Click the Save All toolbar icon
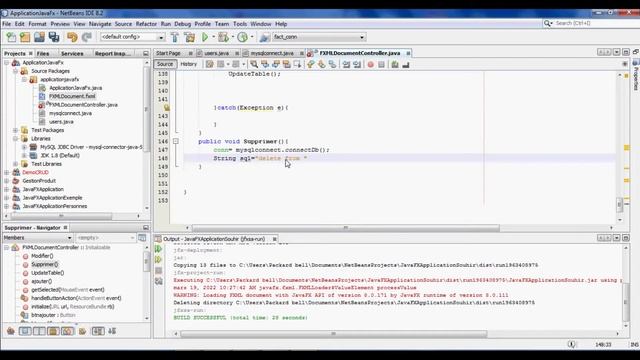The image size is (640, 360). (x=54, y=37)
